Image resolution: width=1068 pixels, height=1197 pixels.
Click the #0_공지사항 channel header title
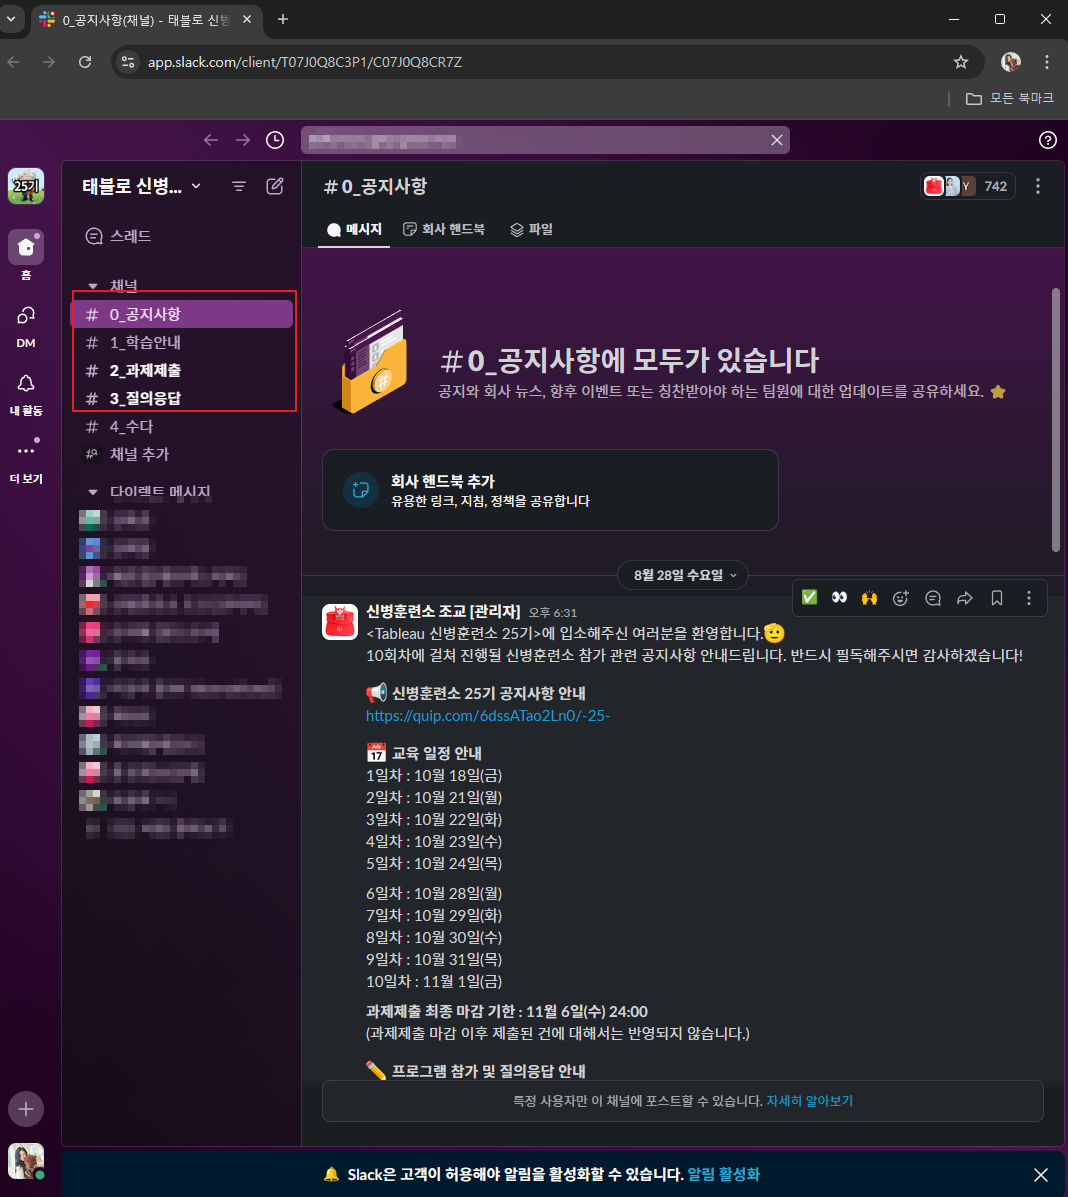click(x=376, y=186)
